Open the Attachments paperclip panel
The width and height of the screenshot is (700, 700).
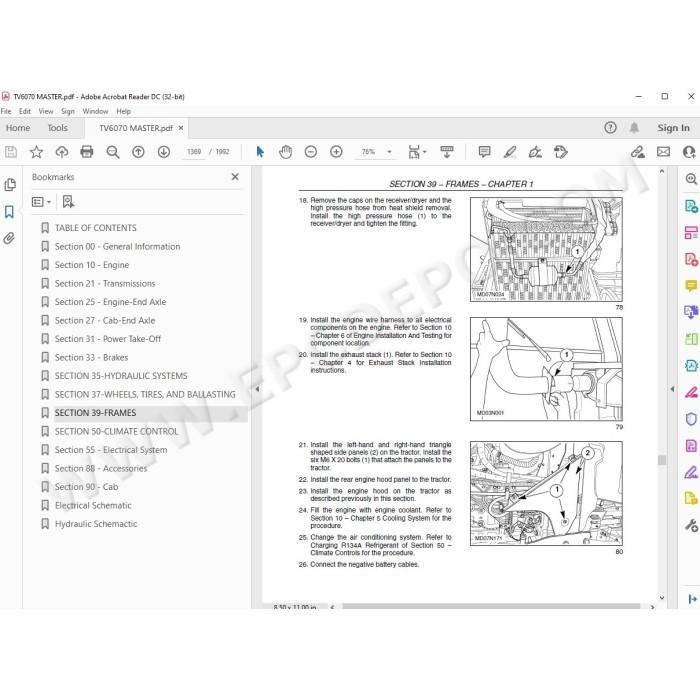tap(9, 238)
